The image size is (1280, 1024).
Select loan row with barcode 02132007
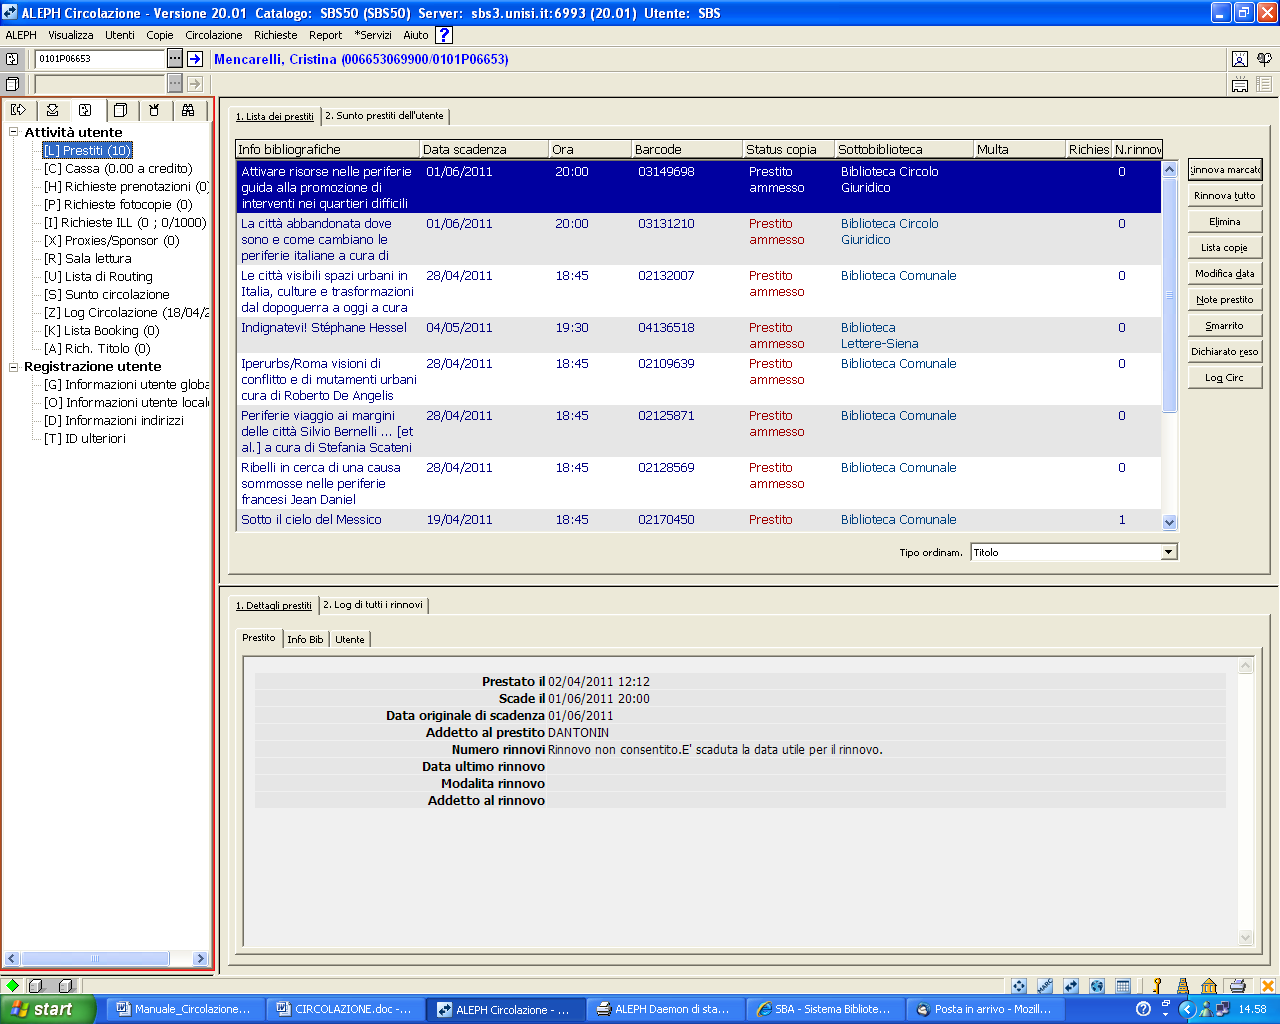(698, 291)
